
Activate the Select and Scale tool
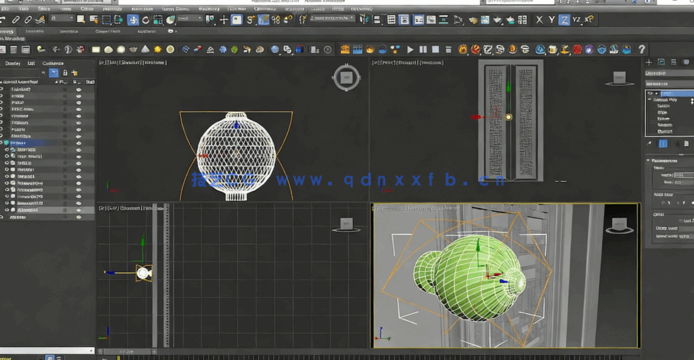coord(158,19)
